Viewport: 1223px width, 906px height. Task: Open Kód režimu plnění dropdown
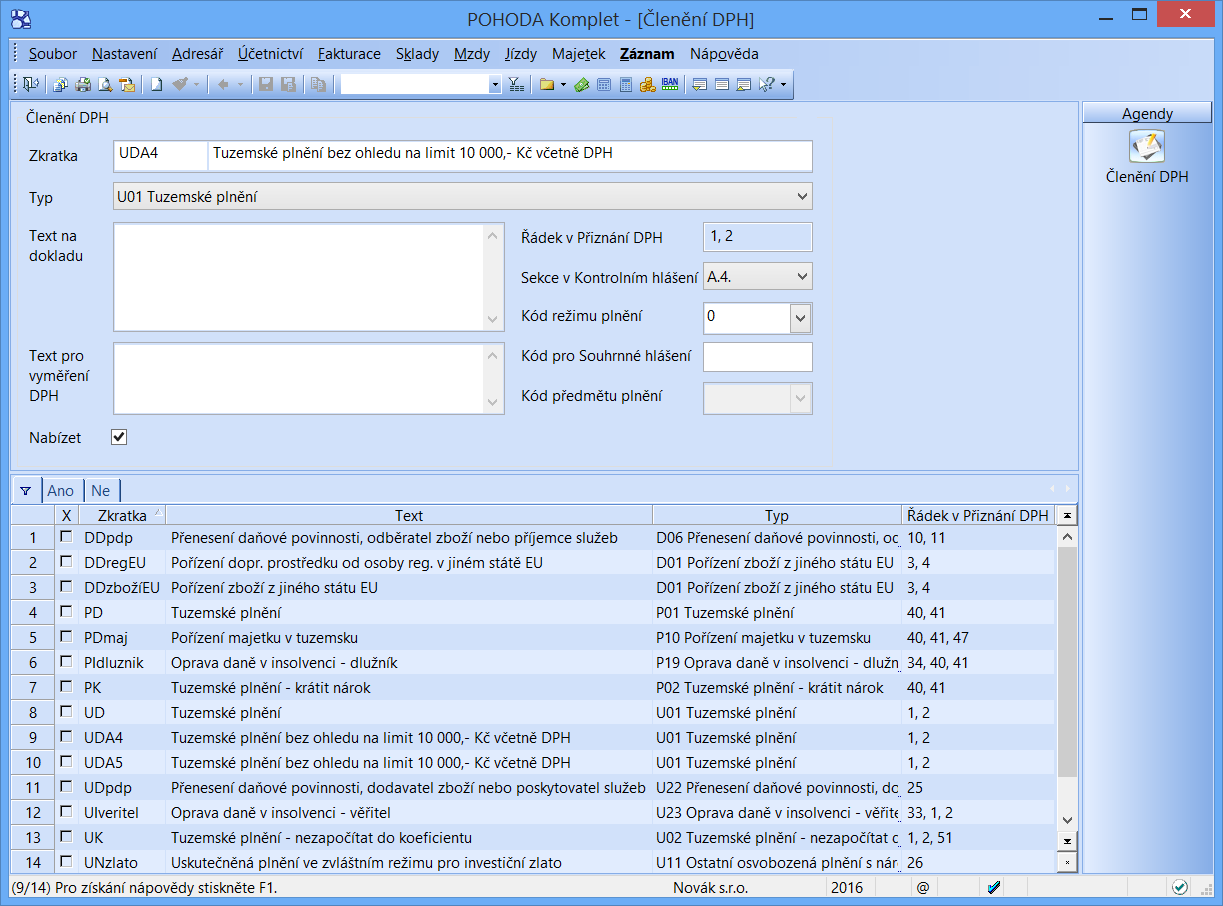800,318
